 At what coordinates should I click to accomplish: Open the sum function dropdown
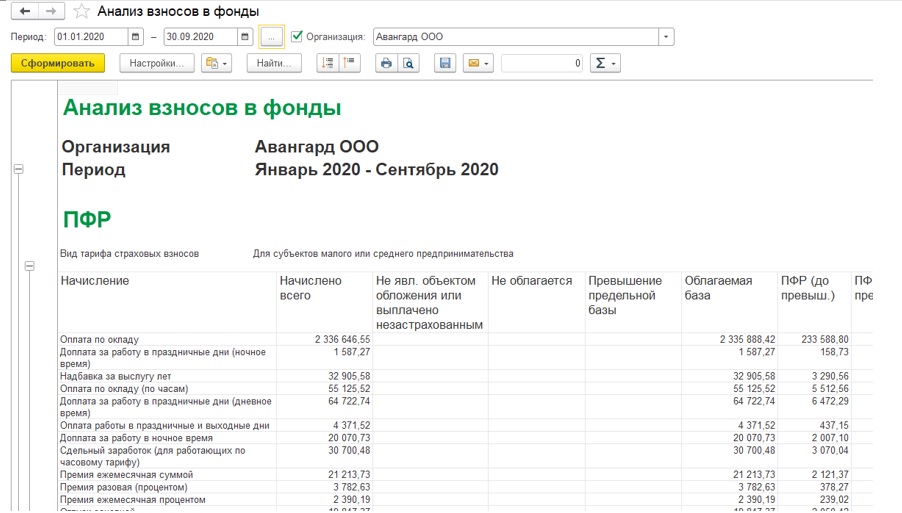[x=605, y=63]
